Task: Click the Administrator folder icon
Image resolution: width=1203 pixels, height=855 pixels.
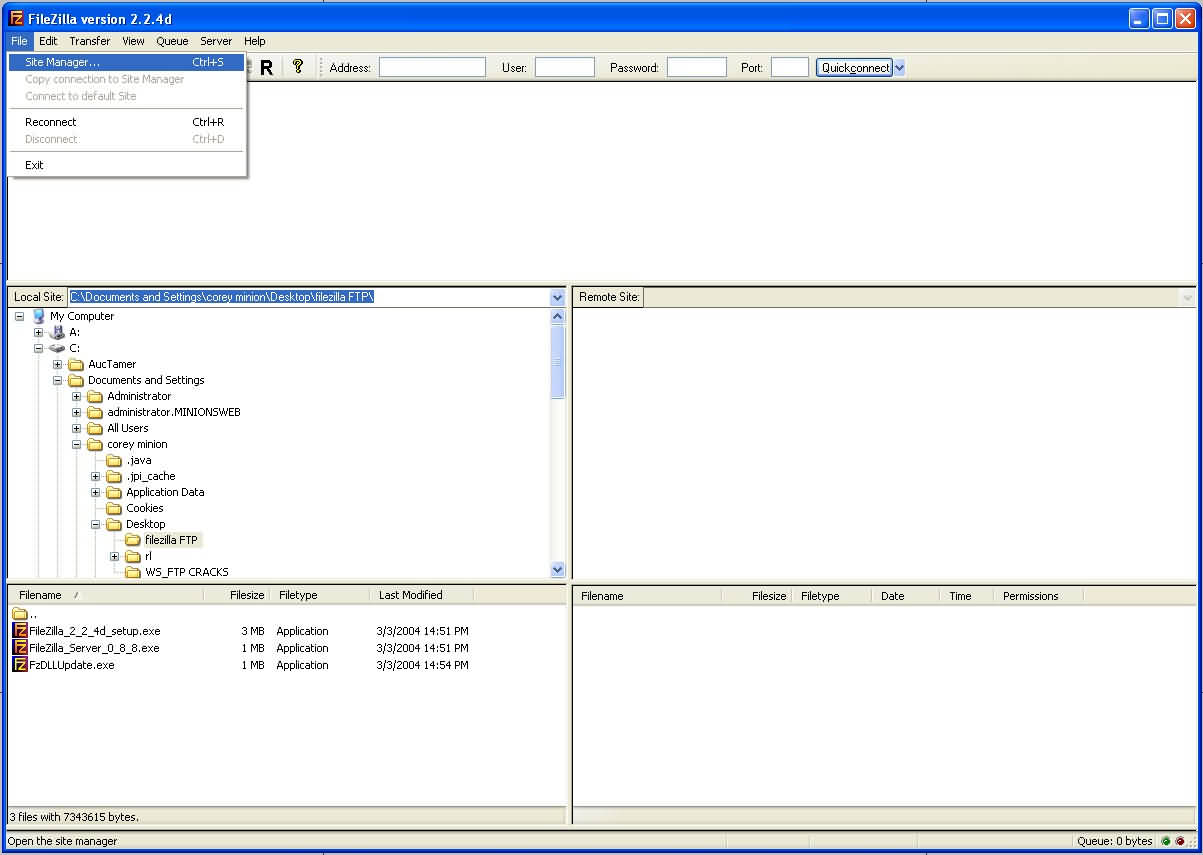Action: tap(95, 396)
